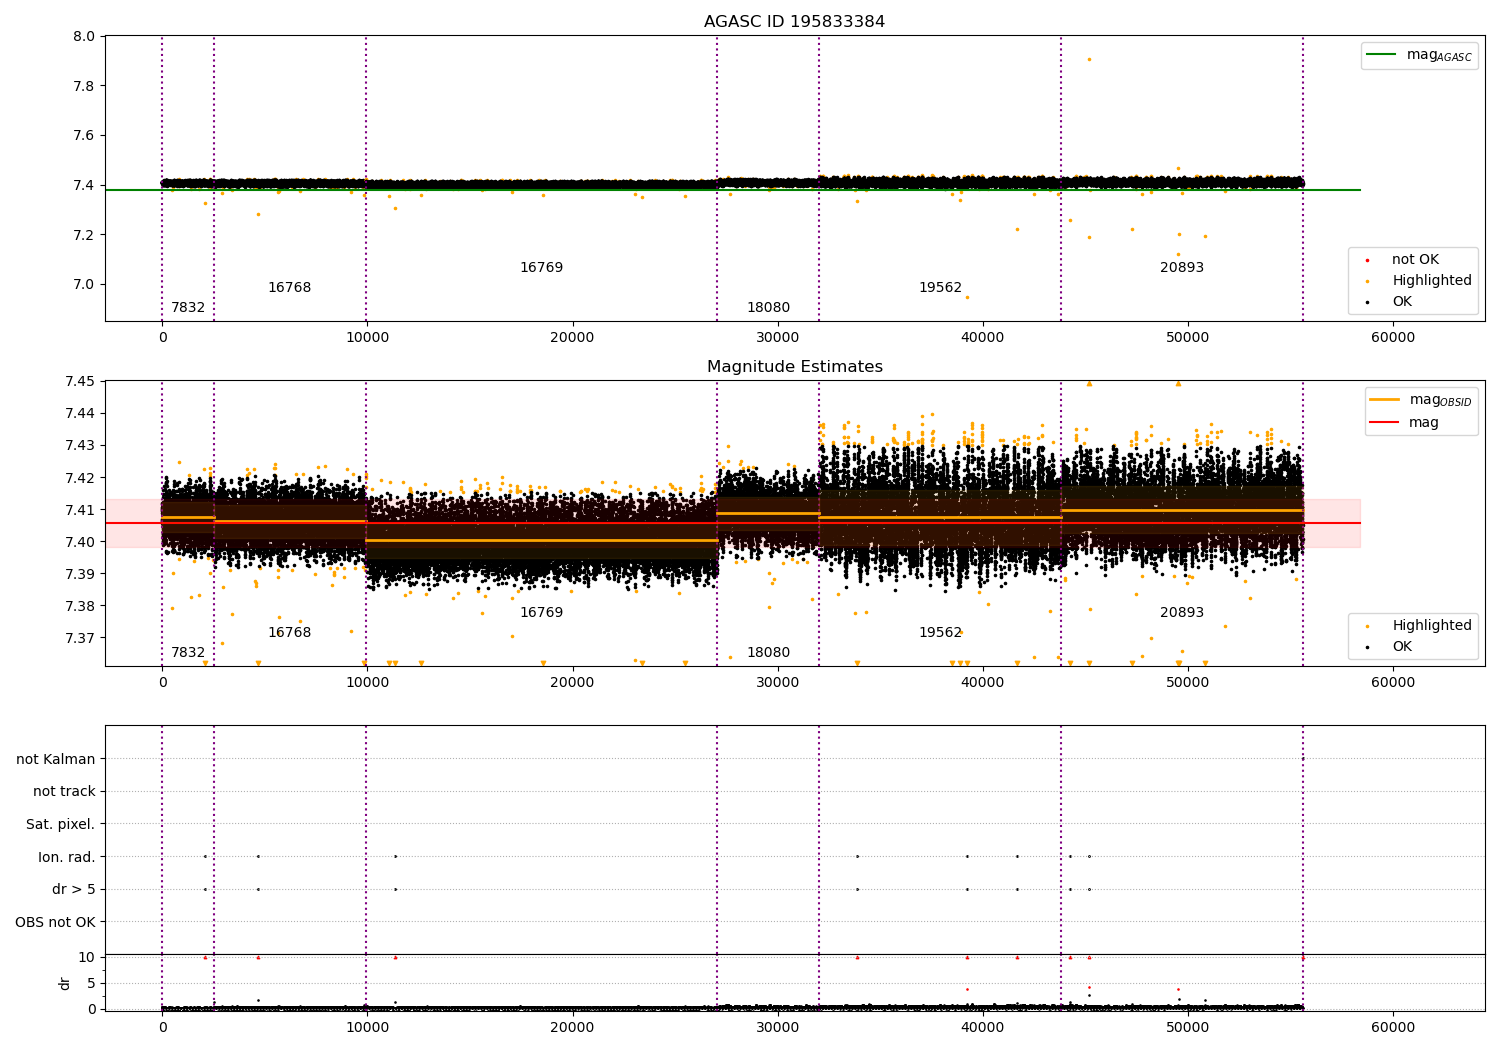Select the mag OBSID legend entry
This screenshot has width=1500, height=1050.
click(x=1420, y=400)
